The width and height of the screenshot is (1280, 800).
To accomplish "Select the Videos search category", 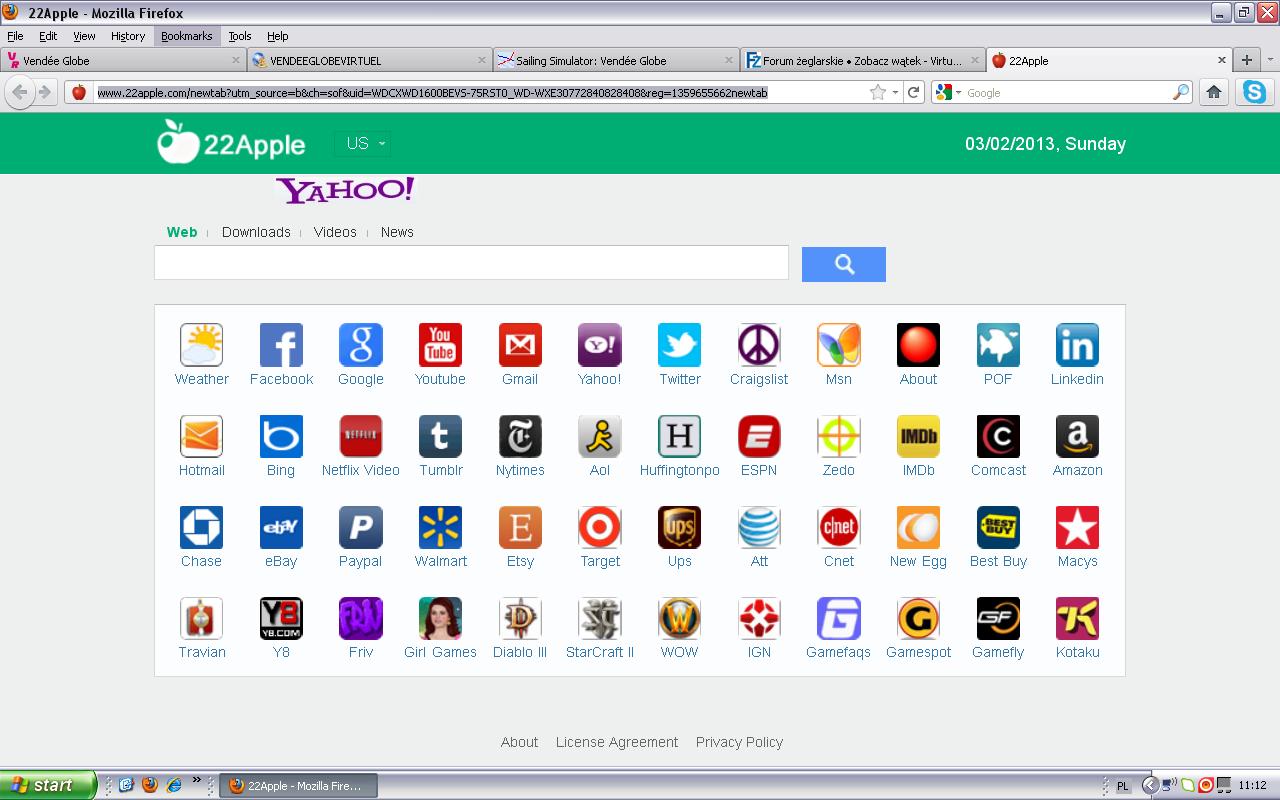I will click(335, 232).
